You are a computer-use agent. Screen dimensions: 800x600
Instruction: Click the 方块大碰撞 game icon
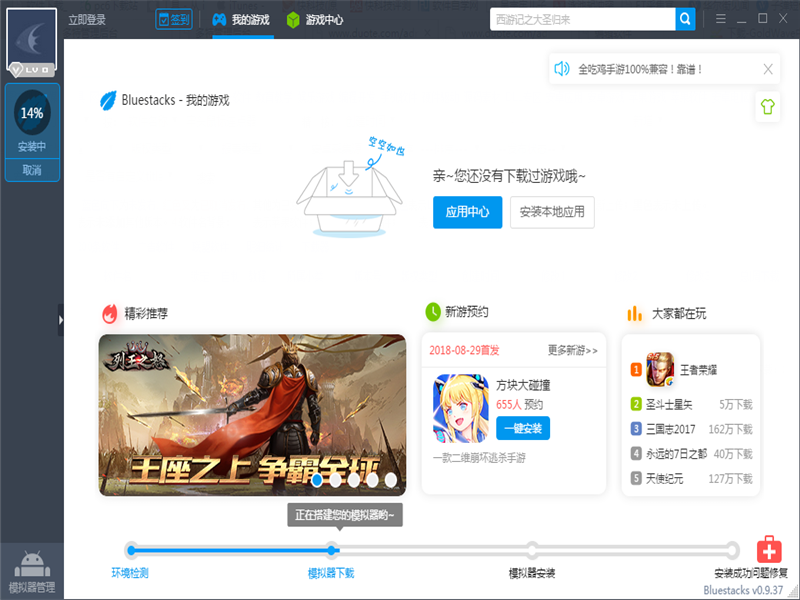point(461,408)
